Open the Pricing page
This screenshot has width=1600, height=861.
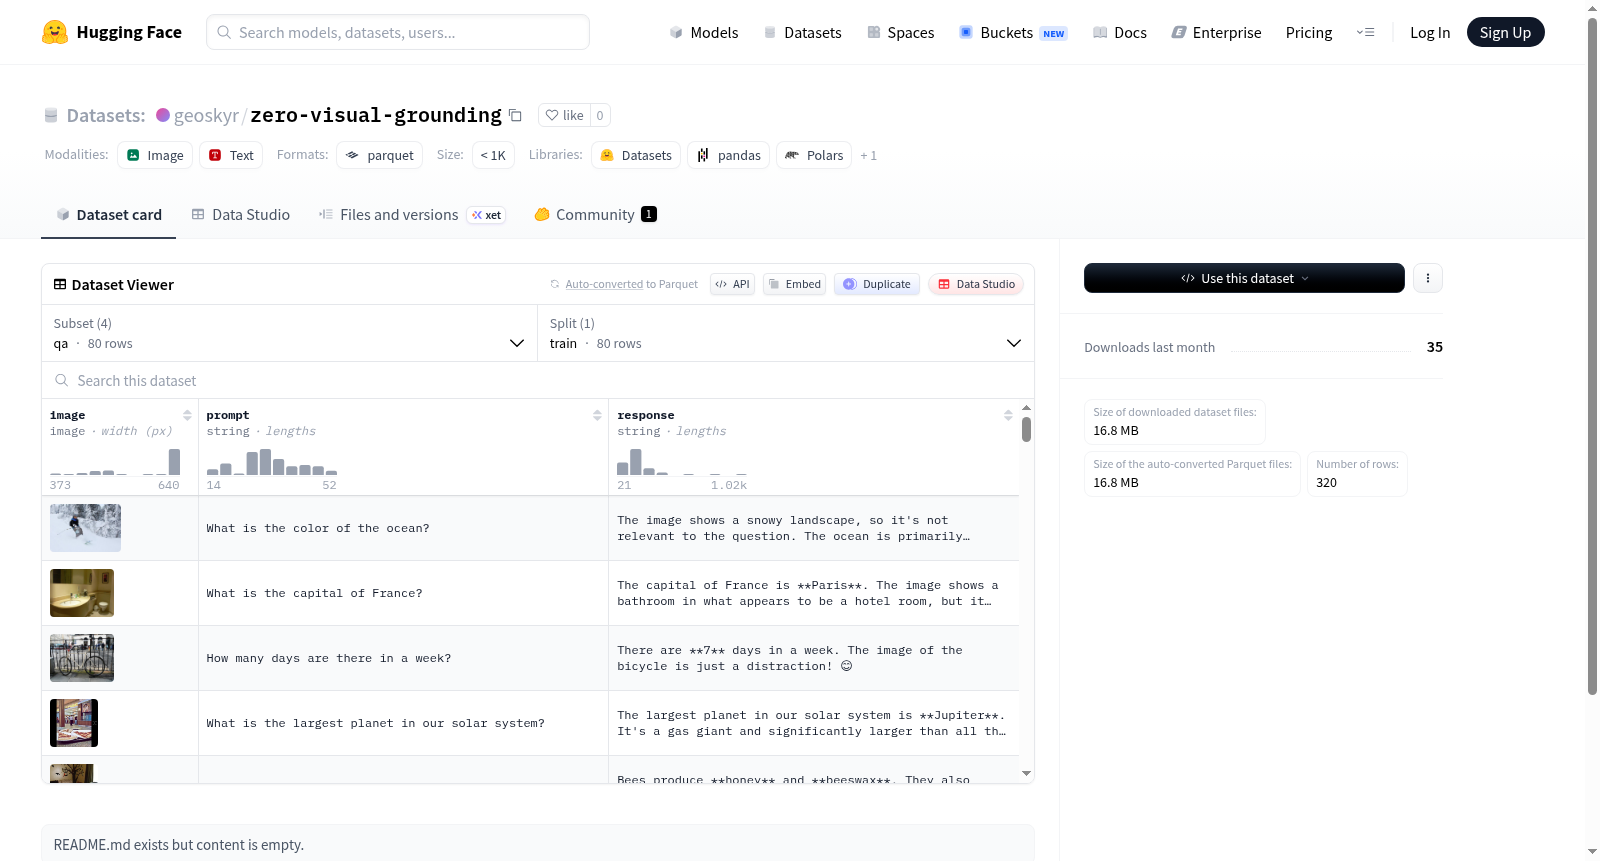coord(1309,32)
